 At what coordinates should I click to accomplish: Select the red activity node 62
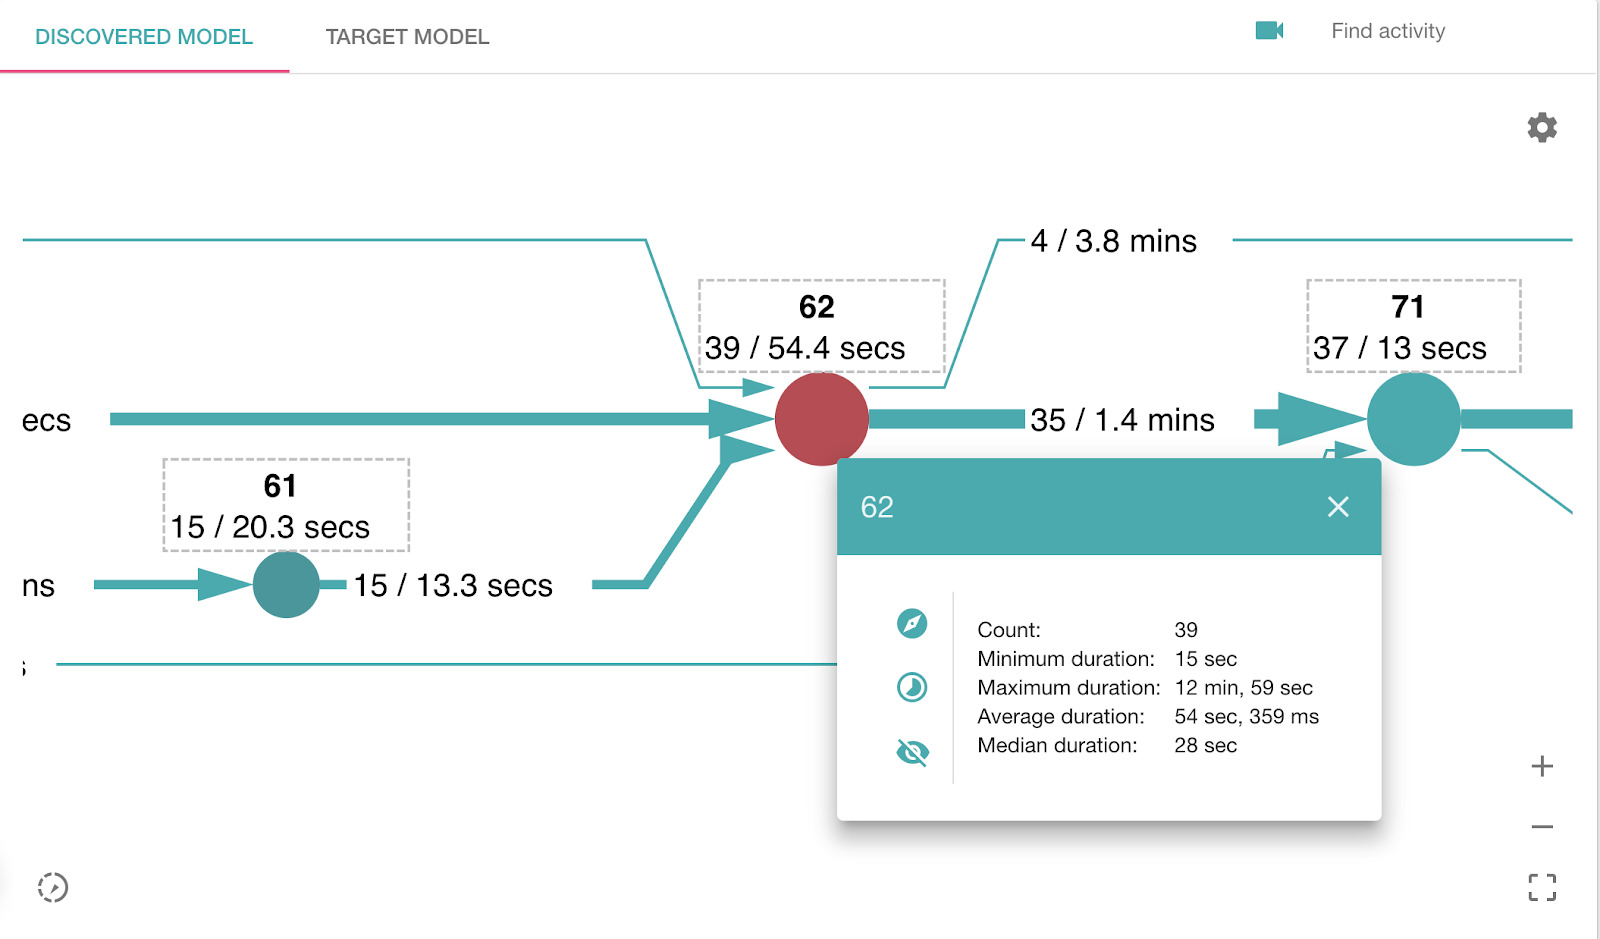tap(821, 420)
